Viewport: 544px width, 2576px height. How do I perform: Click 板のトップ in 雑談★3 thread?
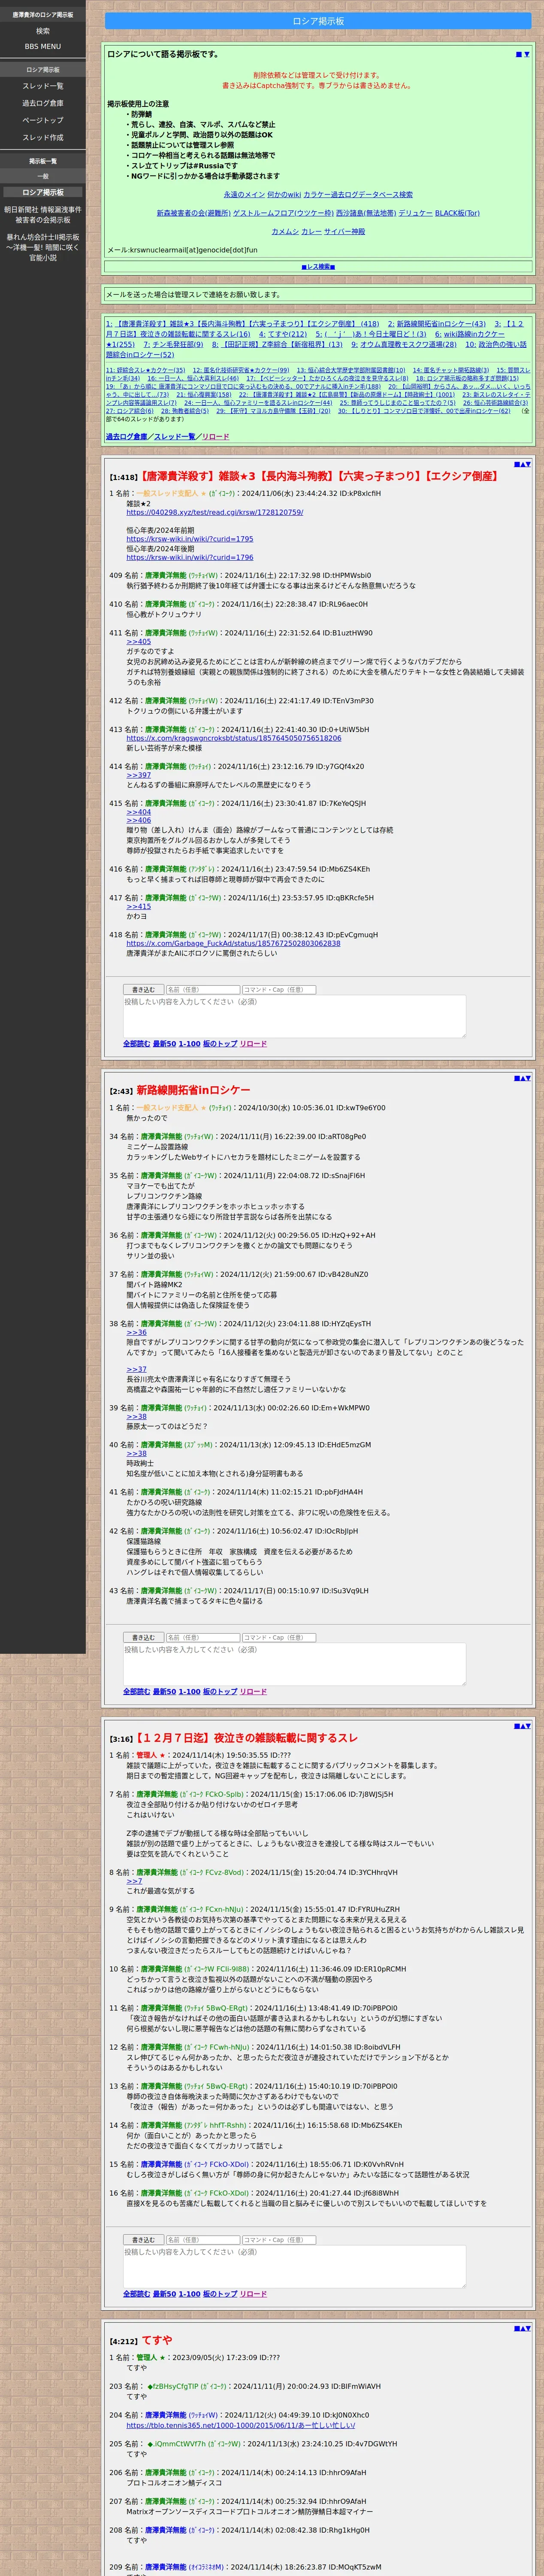[x=220, y=1044]
